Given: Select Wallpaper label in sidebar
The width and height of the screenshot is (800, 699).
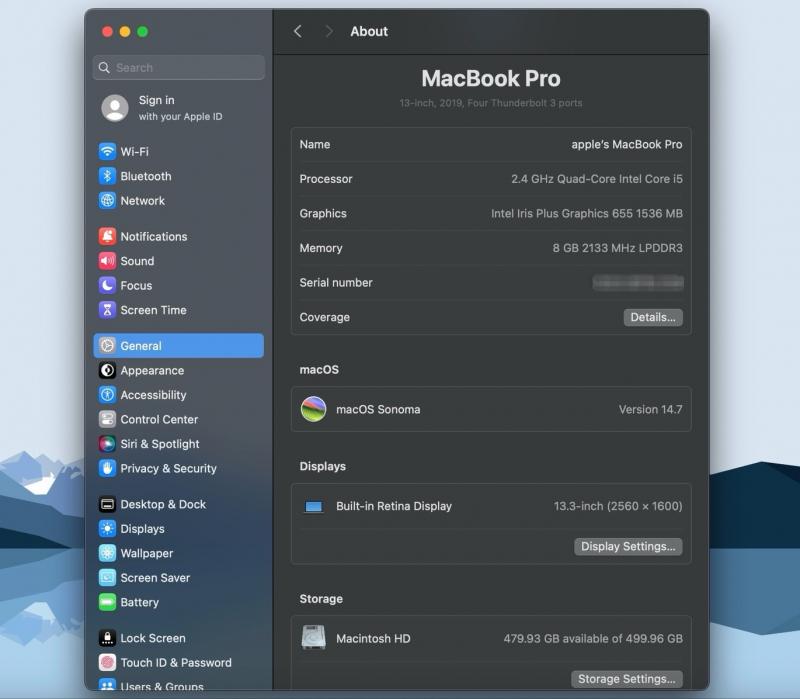Looking at the screenshot, I should point(146,553).
